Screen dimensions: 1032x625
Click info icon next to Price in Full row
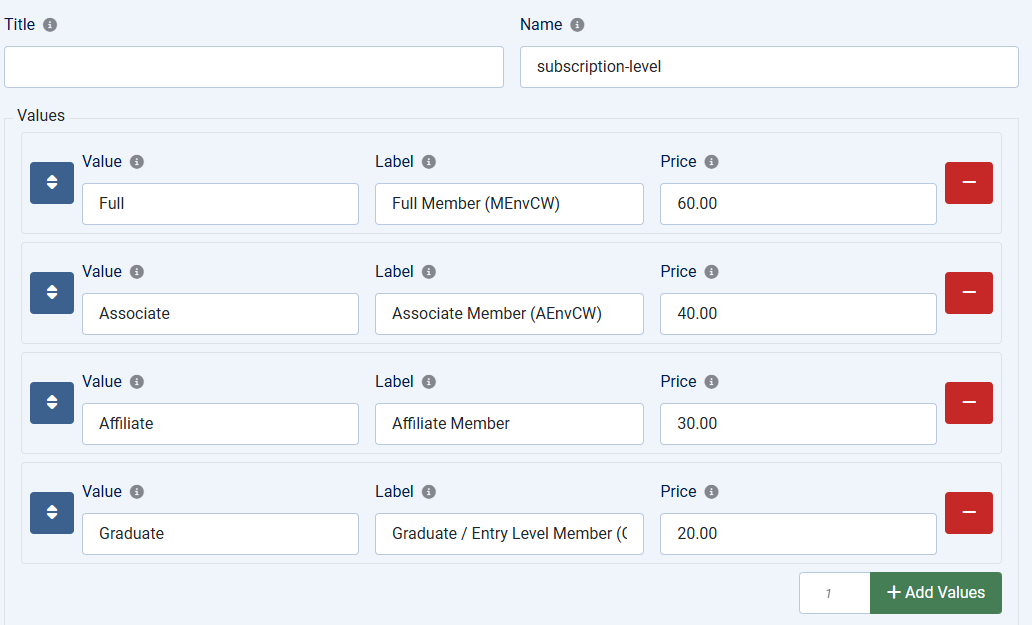coord(712,162)
